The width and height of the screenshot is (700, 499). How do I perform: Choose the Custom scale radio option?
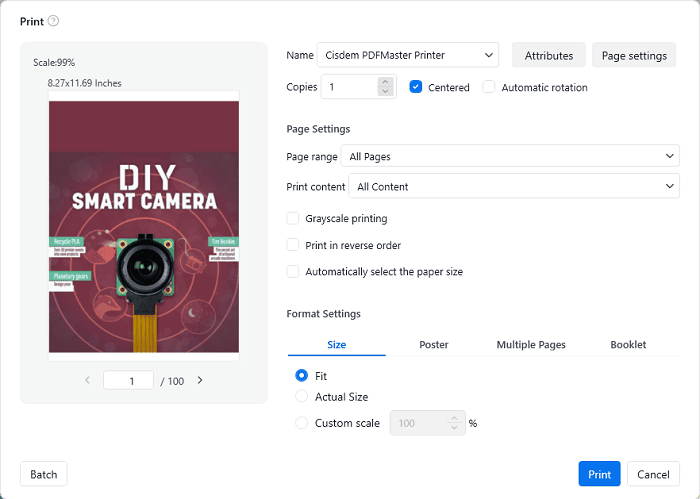pyautogui.click(x=302, y=423)
